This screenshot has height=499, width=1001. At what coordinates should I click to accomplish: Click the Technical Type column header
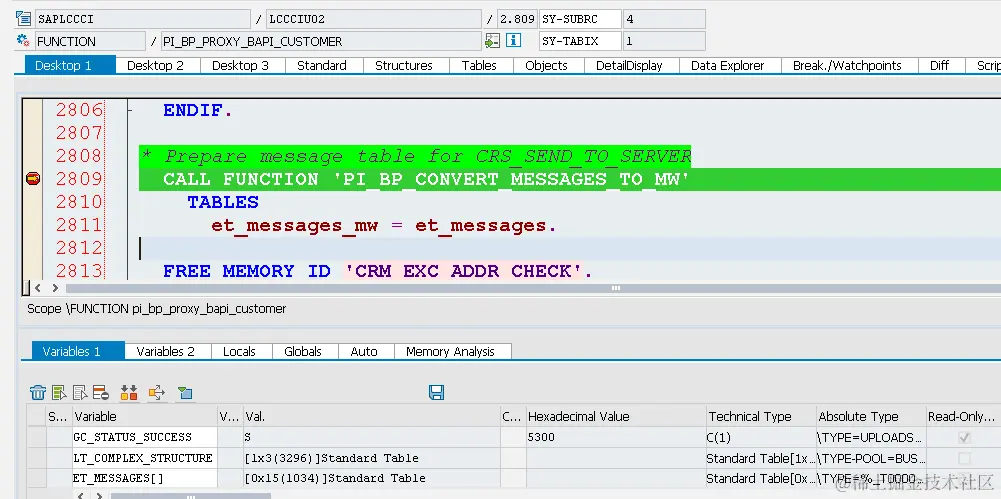coord(761,417)
